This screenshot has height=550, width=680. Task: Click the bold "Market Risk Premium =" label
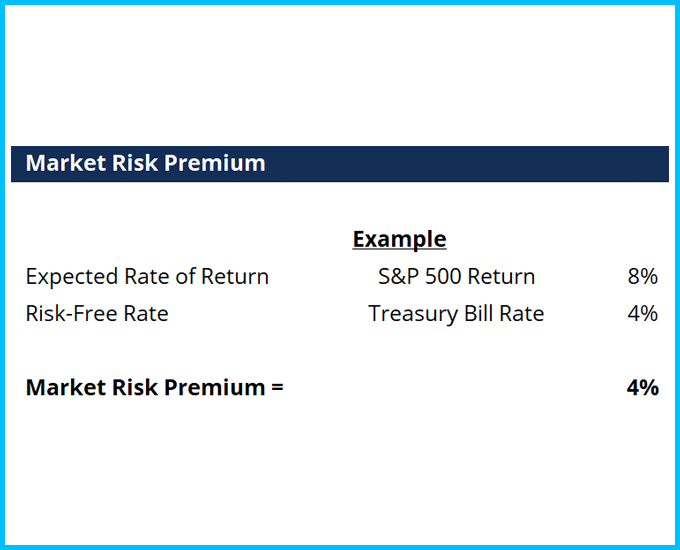coord(154,388)
